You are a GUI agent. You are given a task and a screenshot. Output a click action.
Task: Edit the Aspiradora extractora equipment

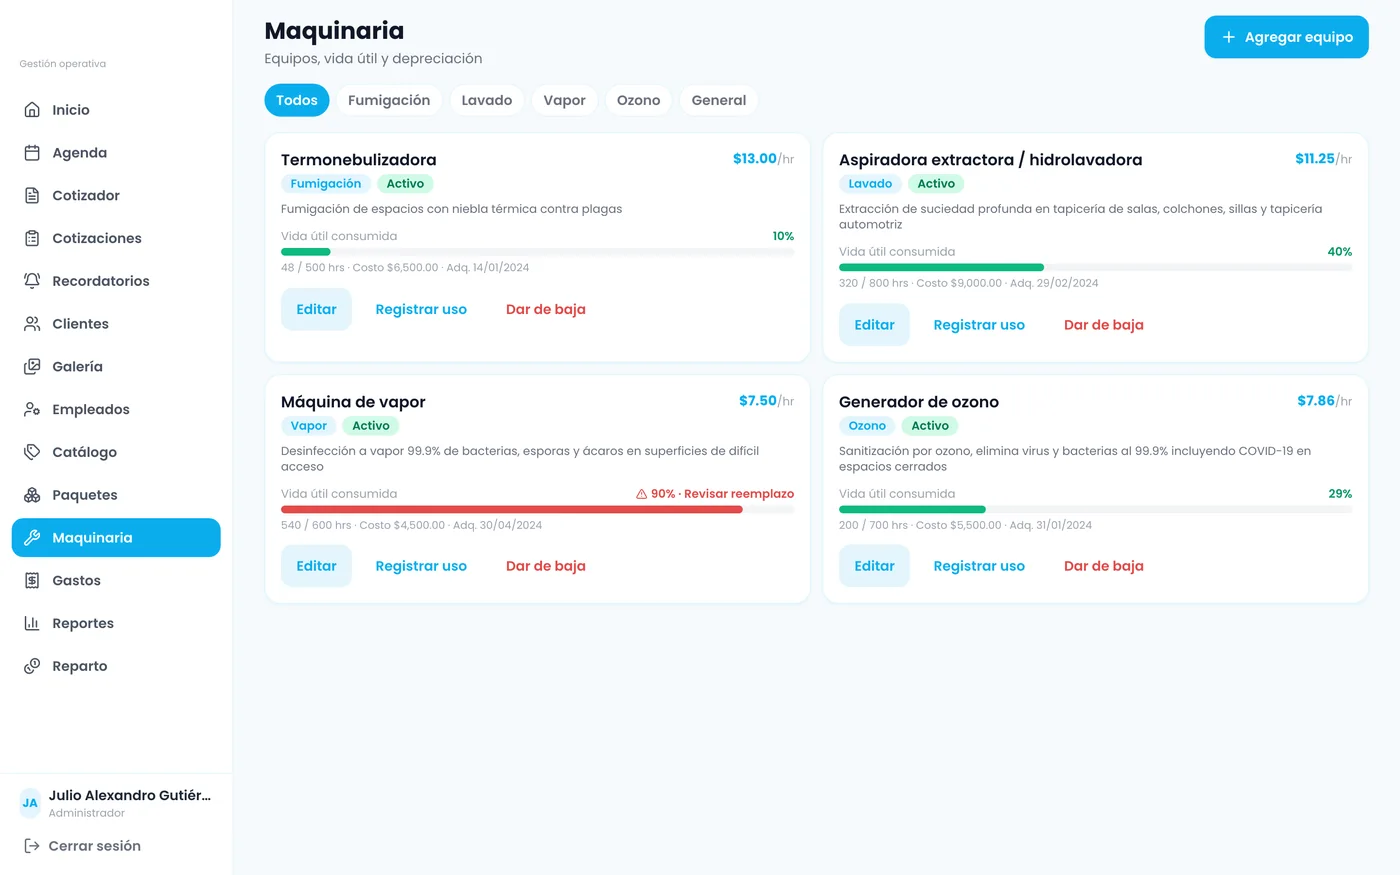(874, 325)
